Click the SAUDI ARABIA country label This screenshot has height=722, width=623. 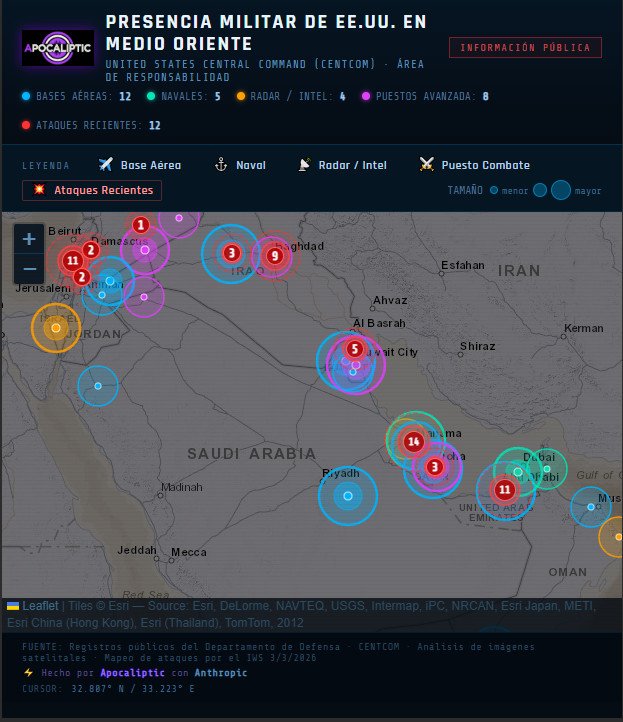[251, 454]
